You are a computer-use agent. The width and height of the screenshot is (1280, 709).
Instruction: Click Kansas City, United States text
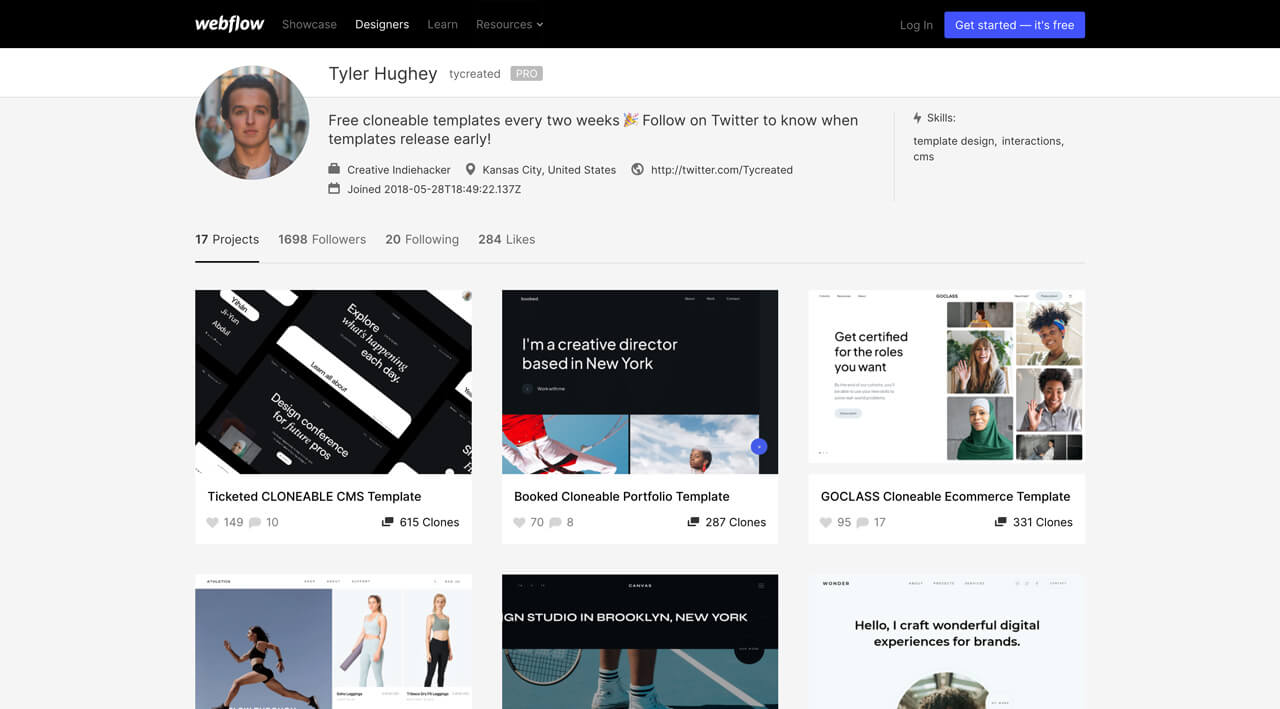click(549, 170)
